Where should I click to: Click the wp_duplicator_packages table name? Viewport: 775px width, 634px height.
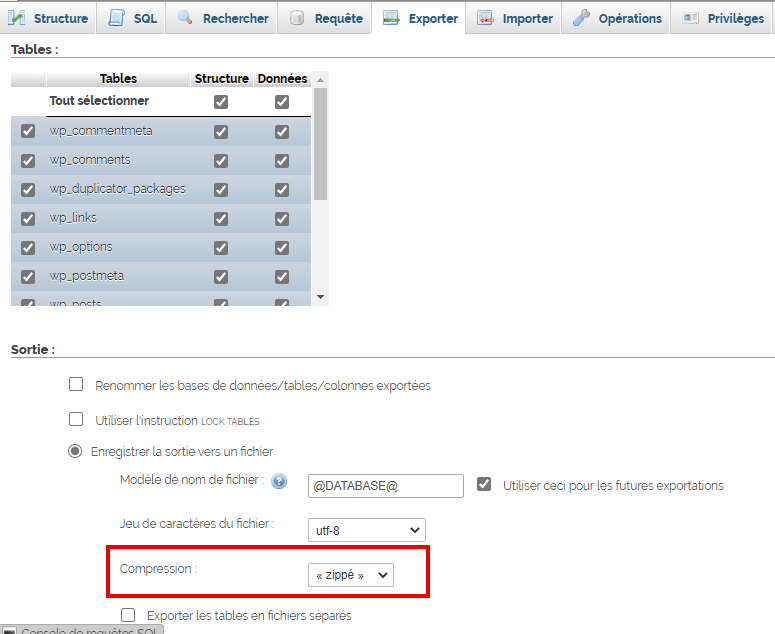point(117,189)
